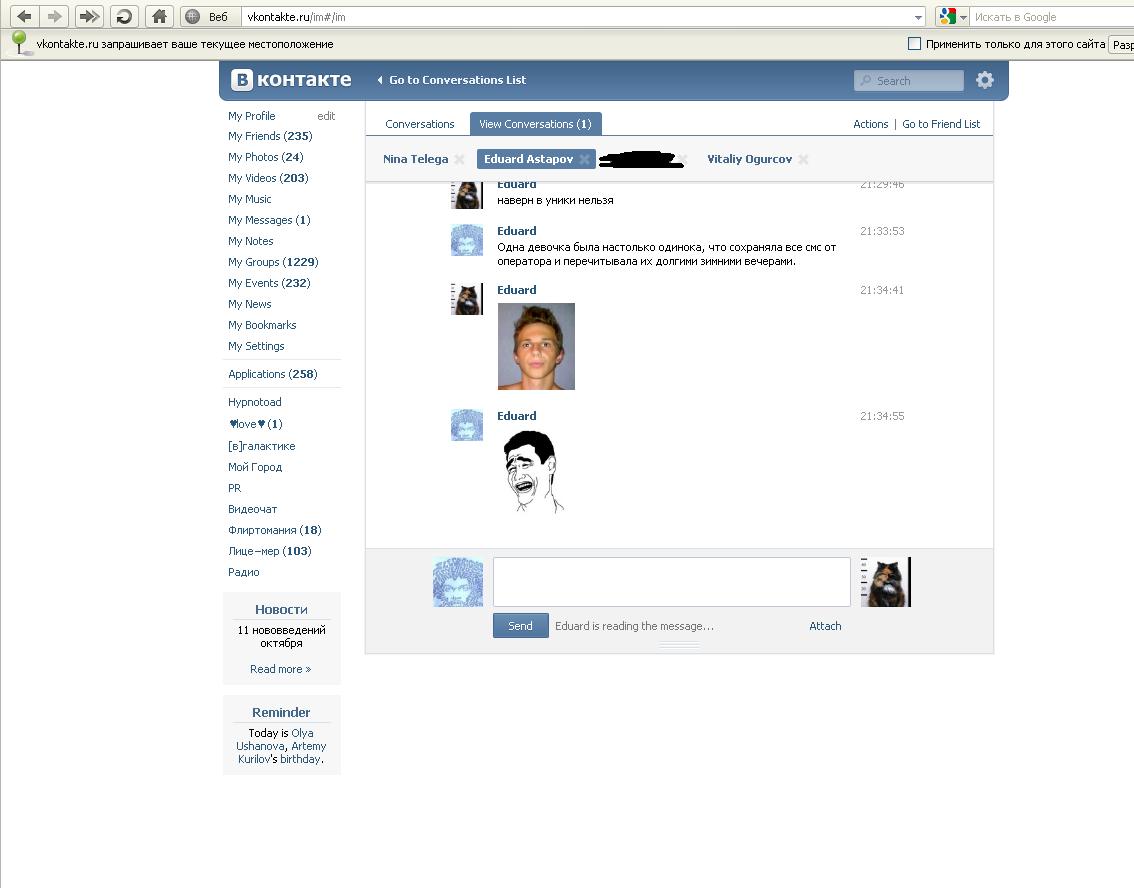The height and width of the screenshot is (888, 1134).
Task: Reload the page with the refresh icon
Action: 124,16
